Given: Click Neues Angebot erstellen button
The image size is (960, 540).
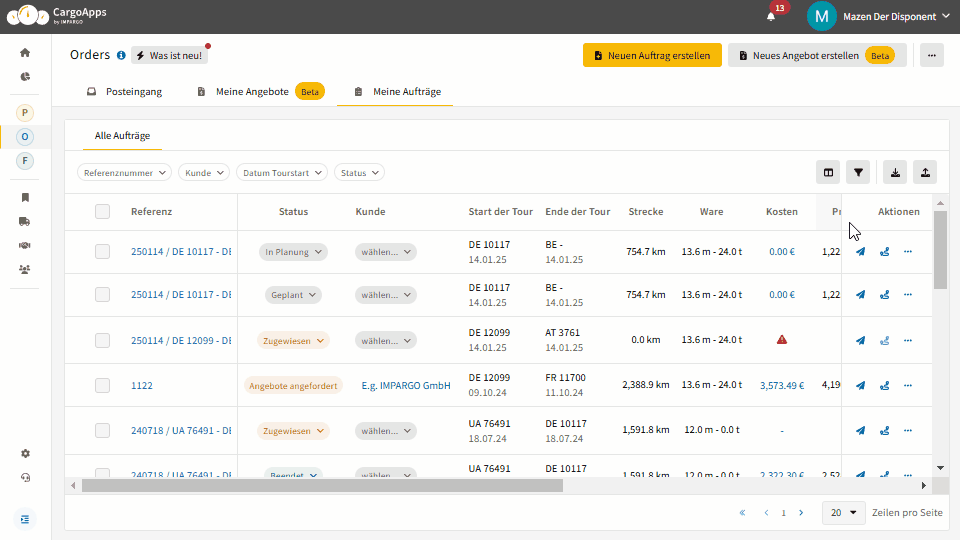Looking at the screenshot, I should [x=817, y=55].
